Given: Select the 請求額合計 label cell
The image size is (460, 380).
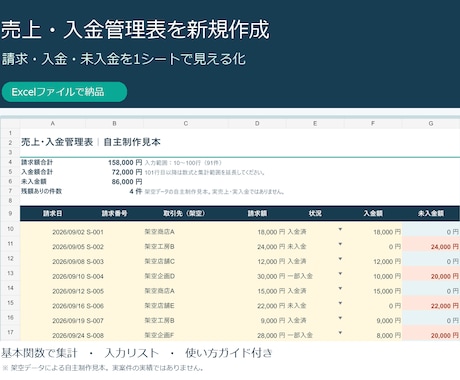Looking at the screenshot, I should point(37,163).
